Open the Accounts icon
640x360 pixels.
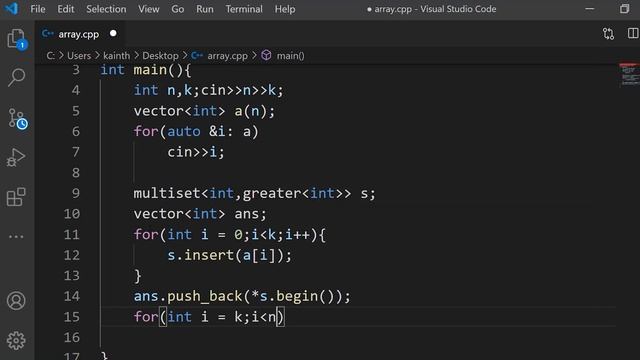[16, 301]
